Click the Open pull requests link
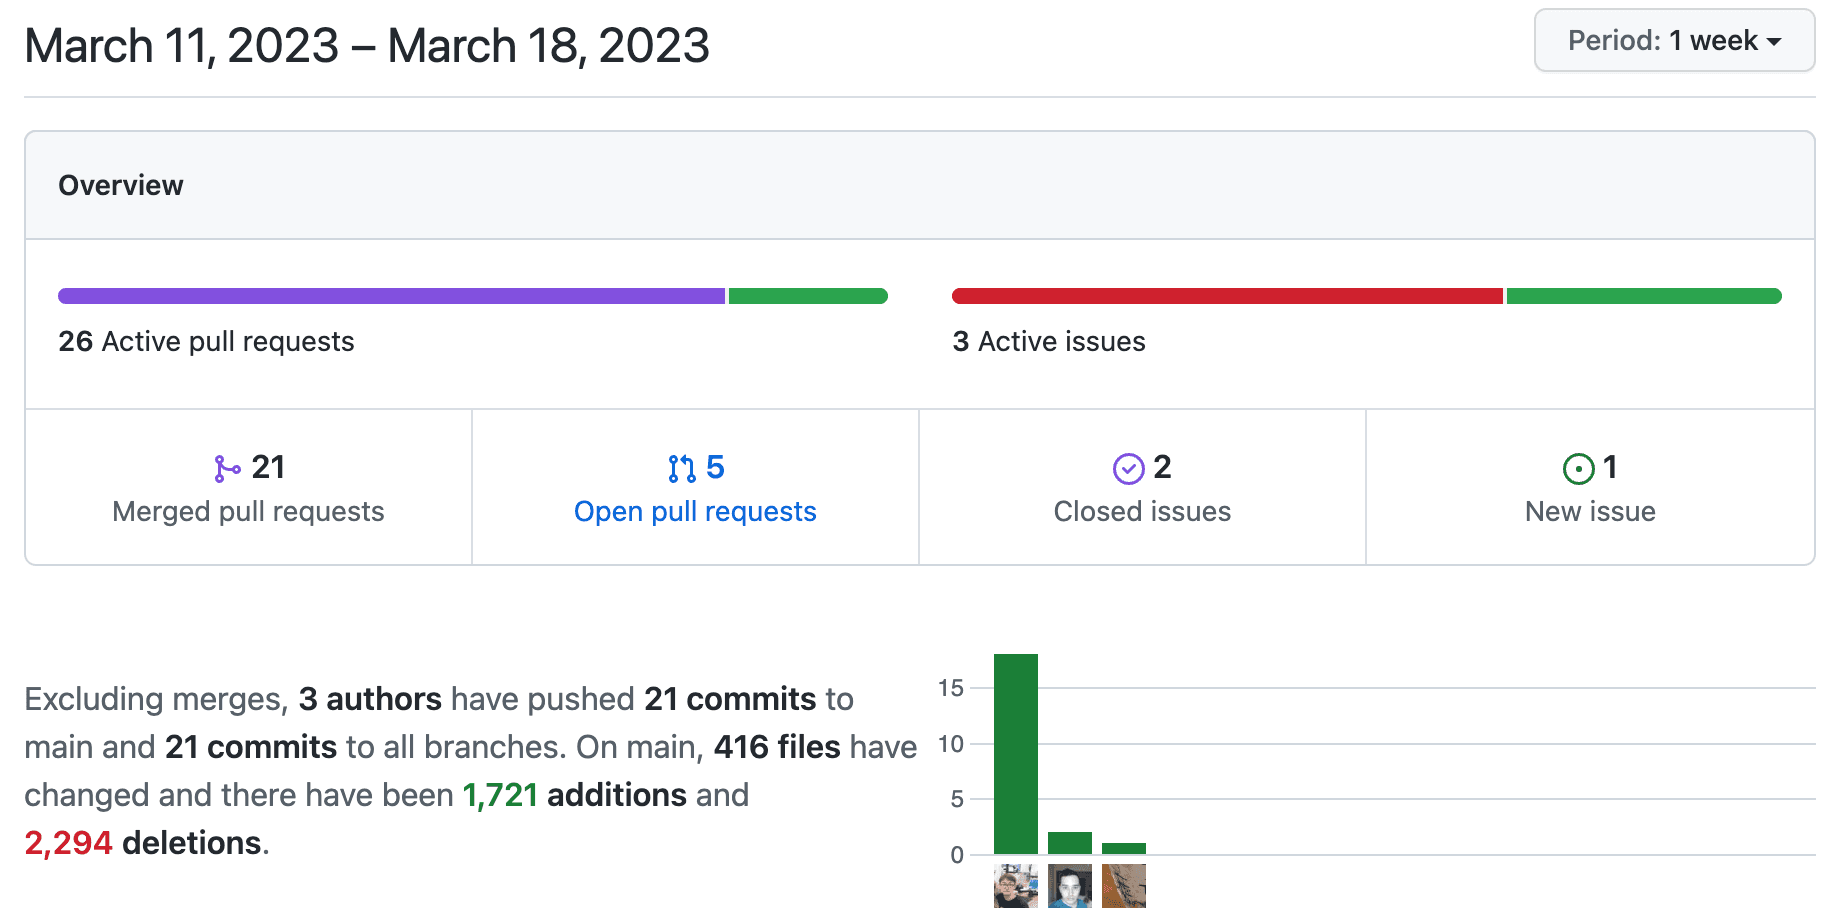This screenshot has height=916, width=1828. click(695, 511)
